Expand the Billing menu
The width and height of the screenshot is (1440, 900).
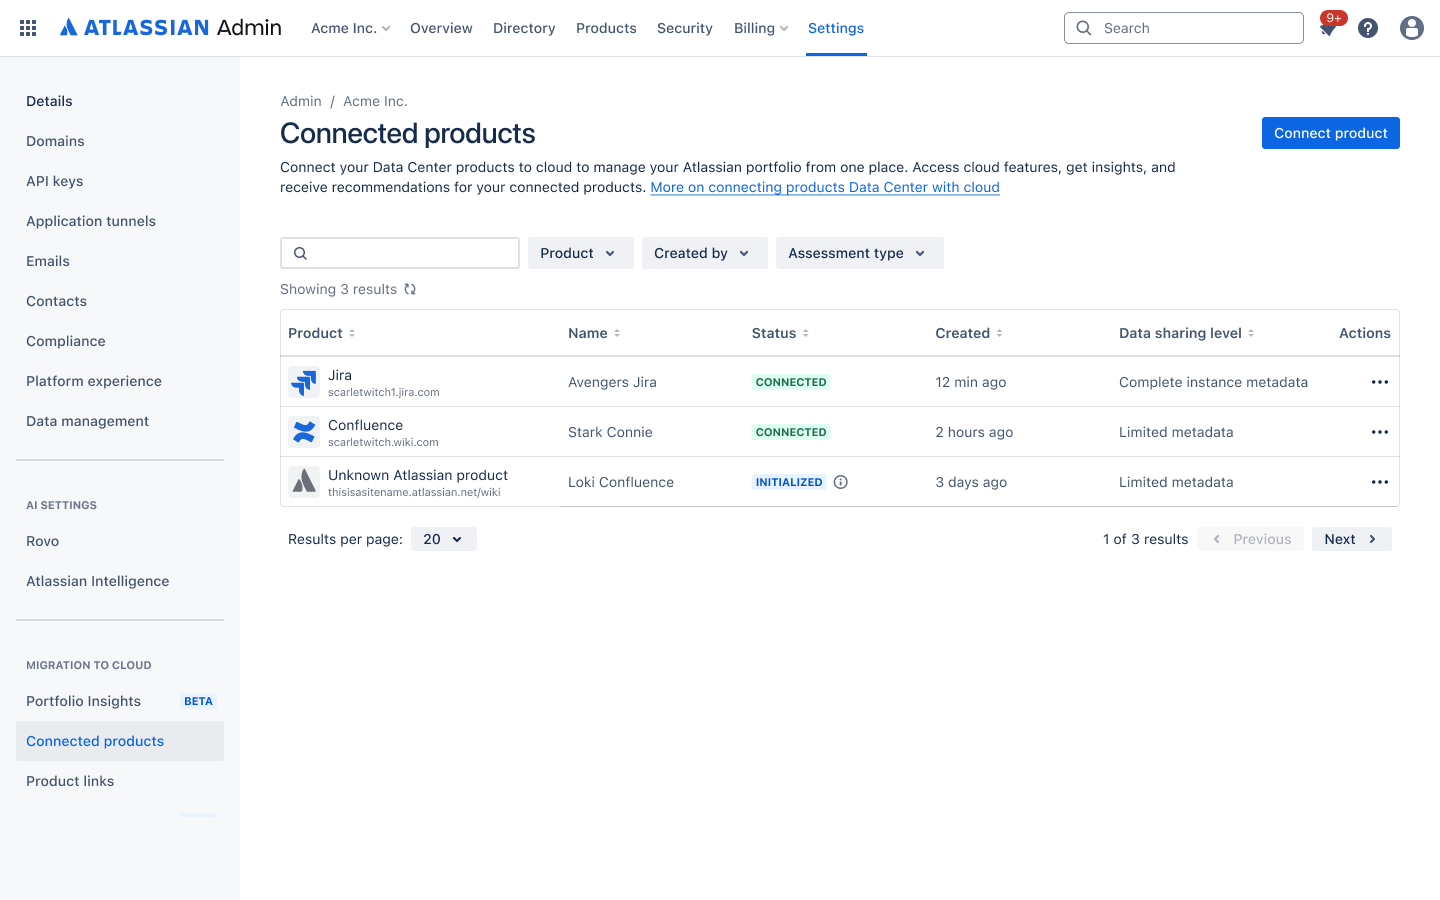pos(761,28)
